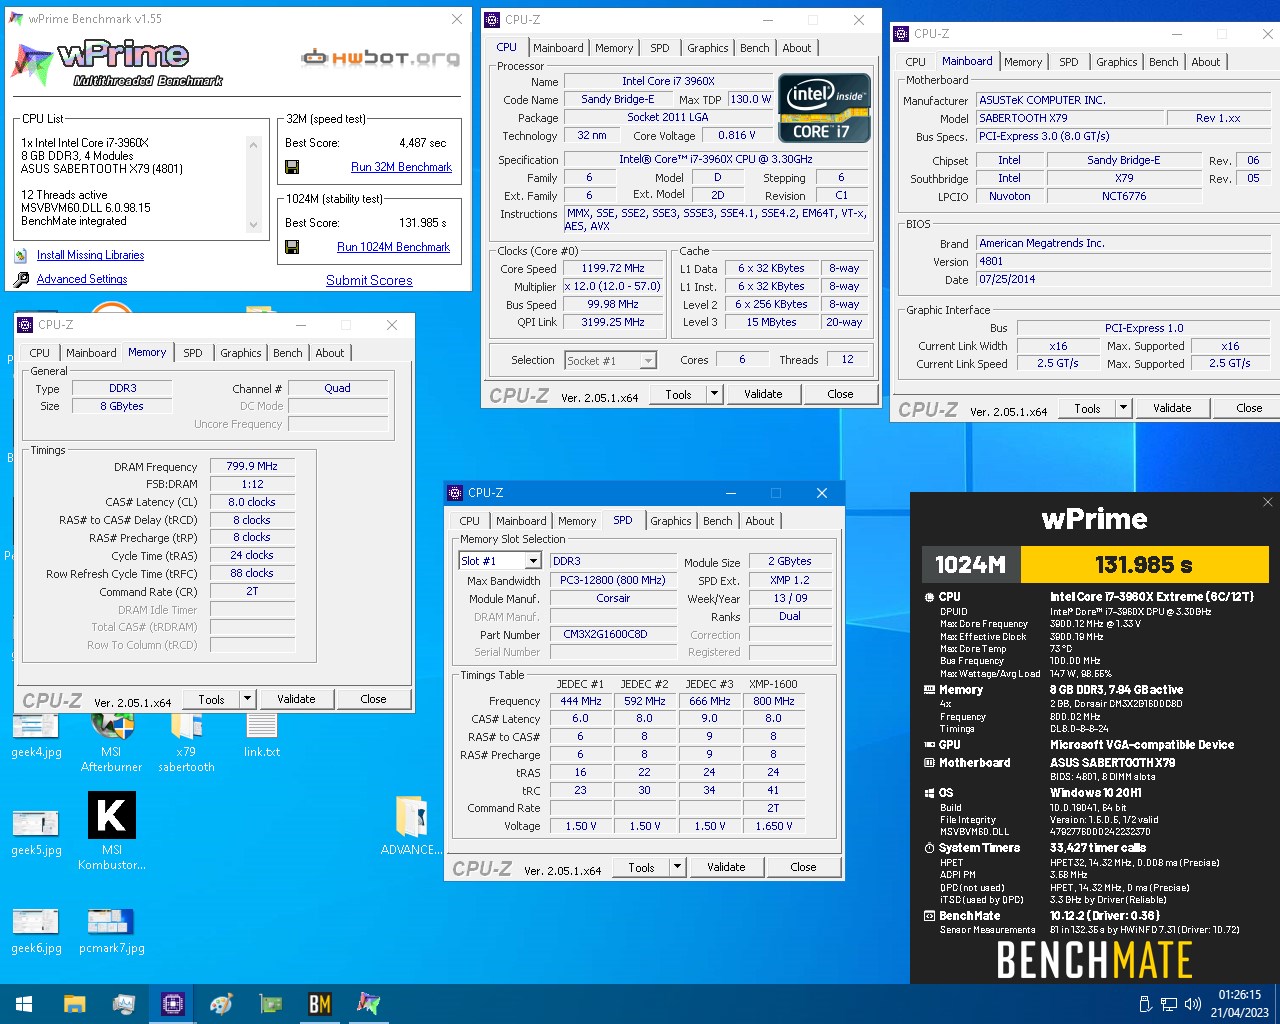Image resolution: width=1280 pixels, height=1024 pixels.
Task: Click Close button in CPU-Z Memory window
Action: 373,699
